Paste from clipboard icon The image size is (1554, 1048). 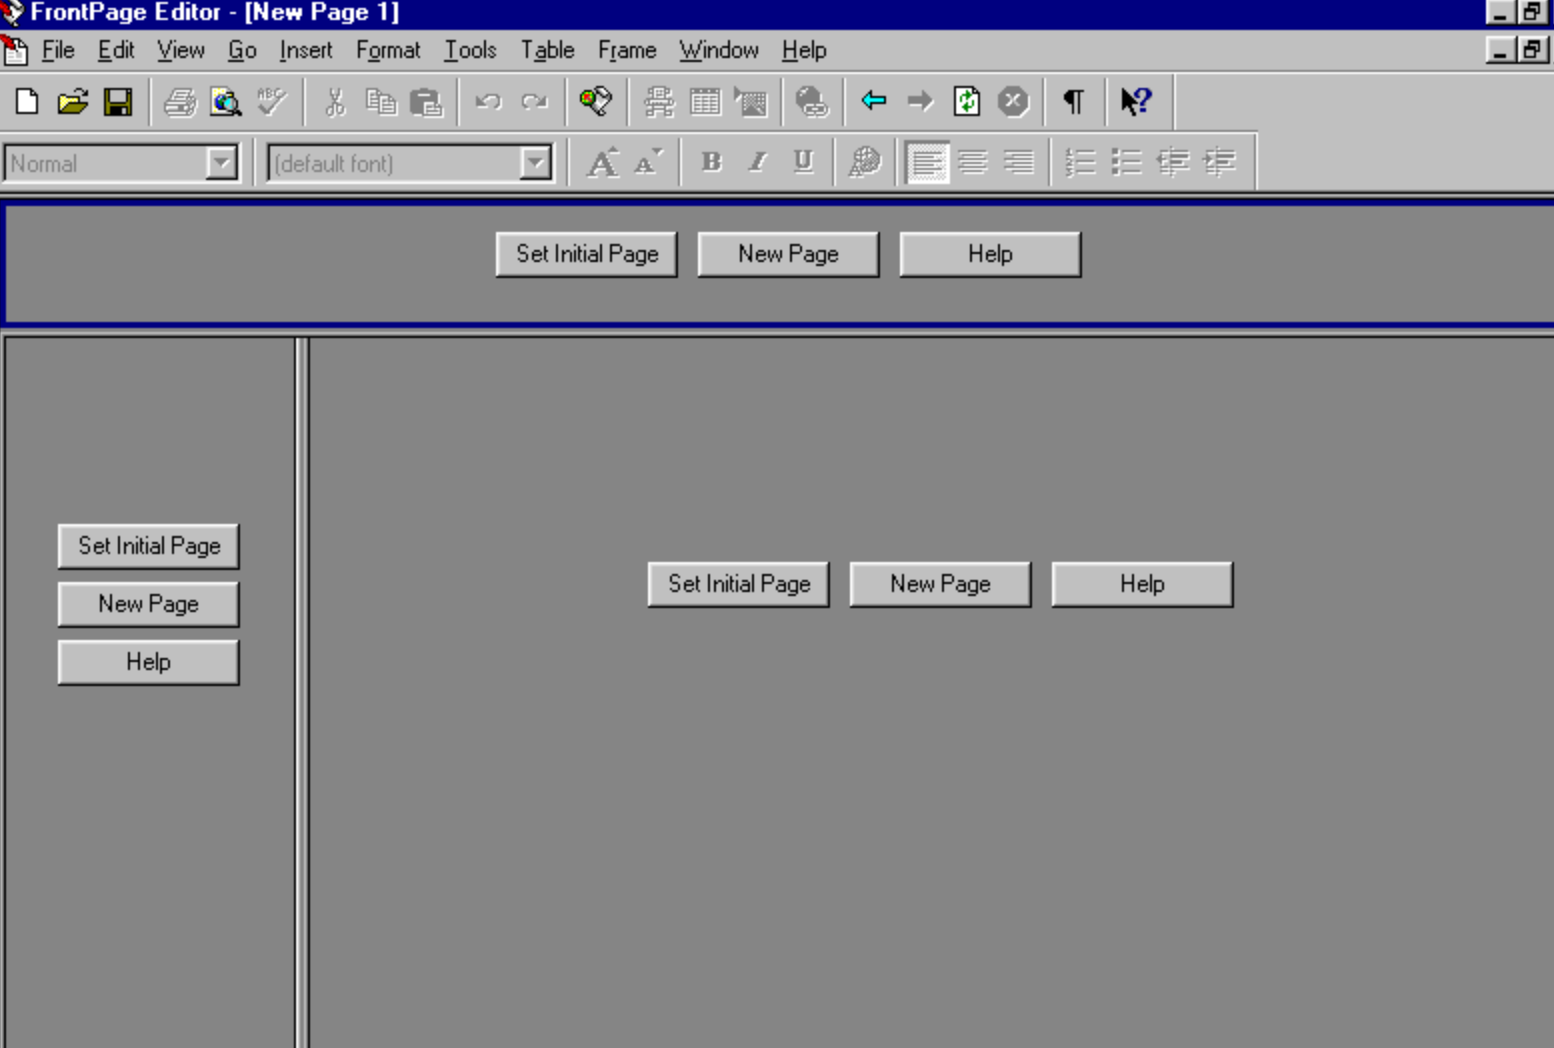[427, 101]
